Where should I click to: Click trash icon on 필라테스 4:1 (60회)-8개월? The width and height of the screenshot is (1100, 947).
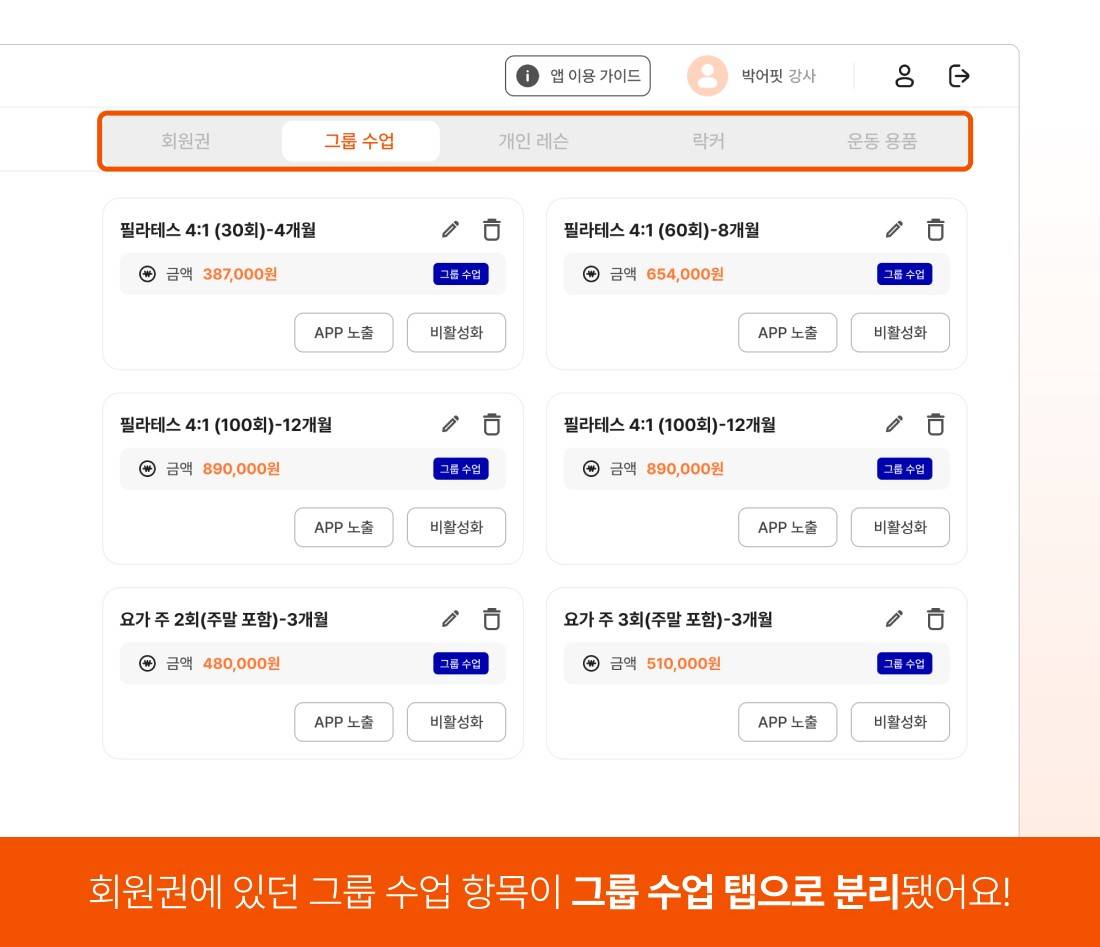(935, 230)
